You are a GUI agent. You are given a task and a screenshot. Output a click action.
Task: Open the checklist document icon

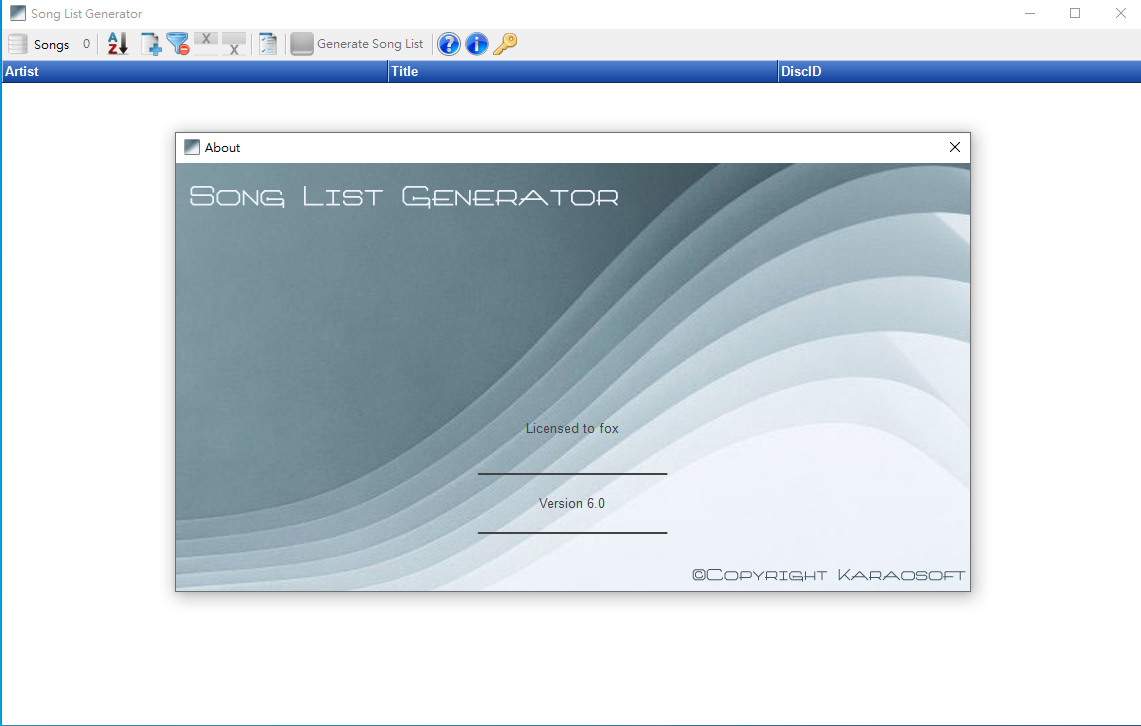click(268, 44)
